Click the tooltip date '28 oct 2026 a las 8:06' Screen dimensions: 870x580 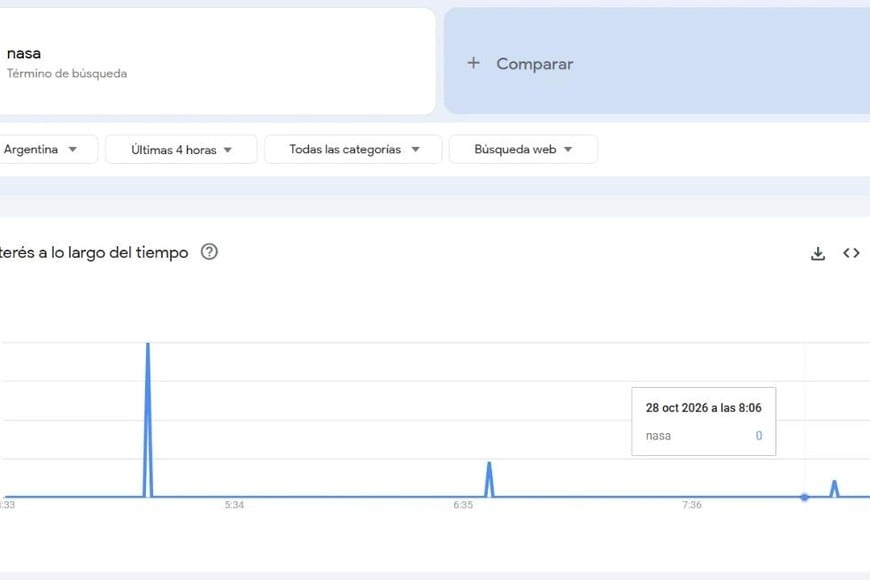click(704, 408)
